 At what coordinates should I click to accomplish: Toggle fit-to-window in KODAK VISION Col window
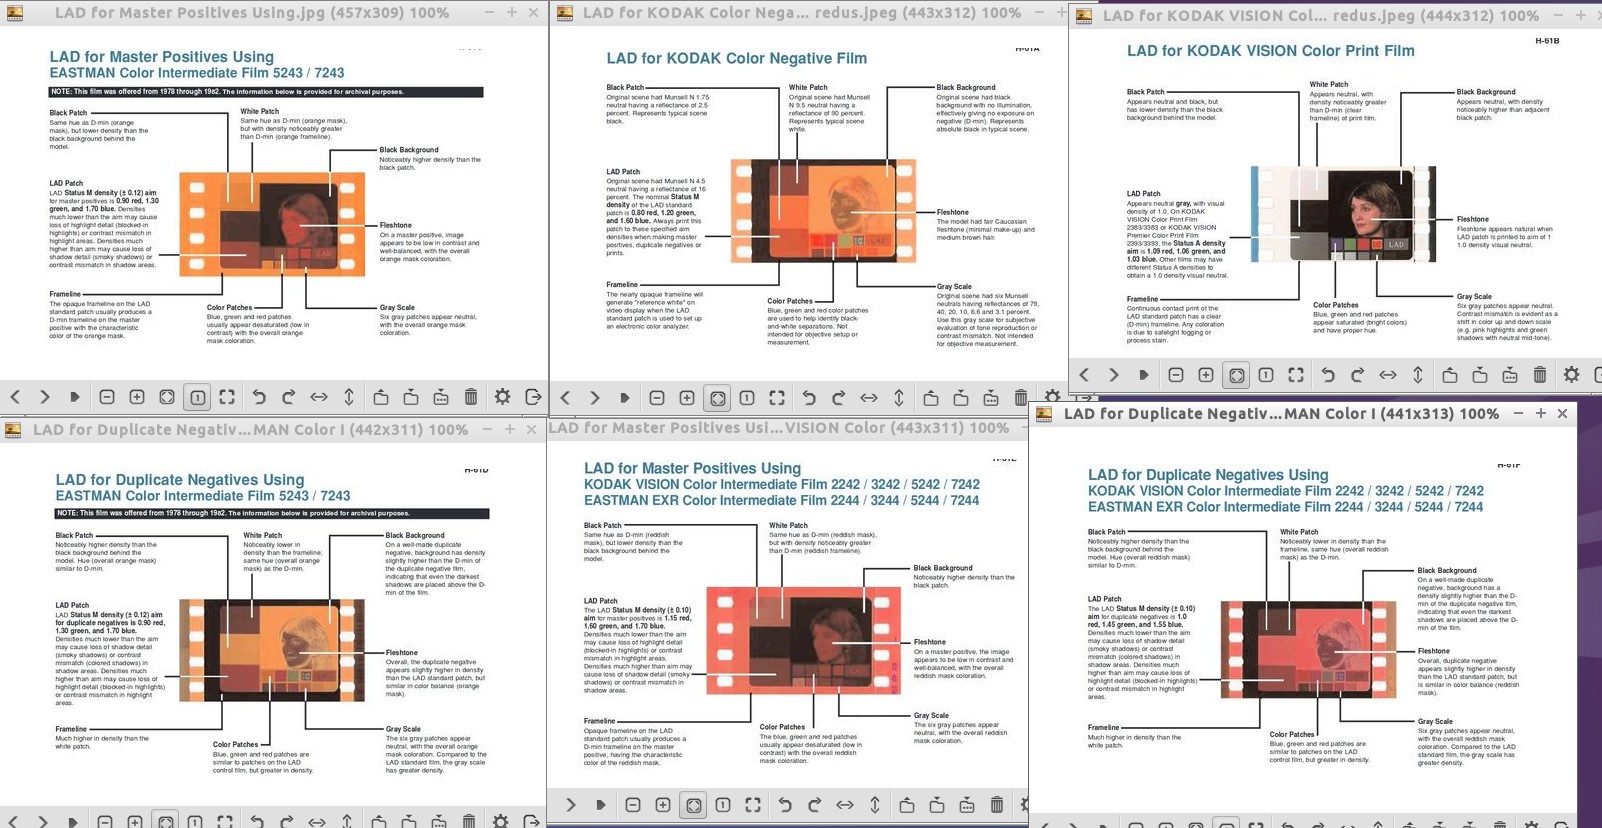pyautogui.click(x=1237, y=375)
